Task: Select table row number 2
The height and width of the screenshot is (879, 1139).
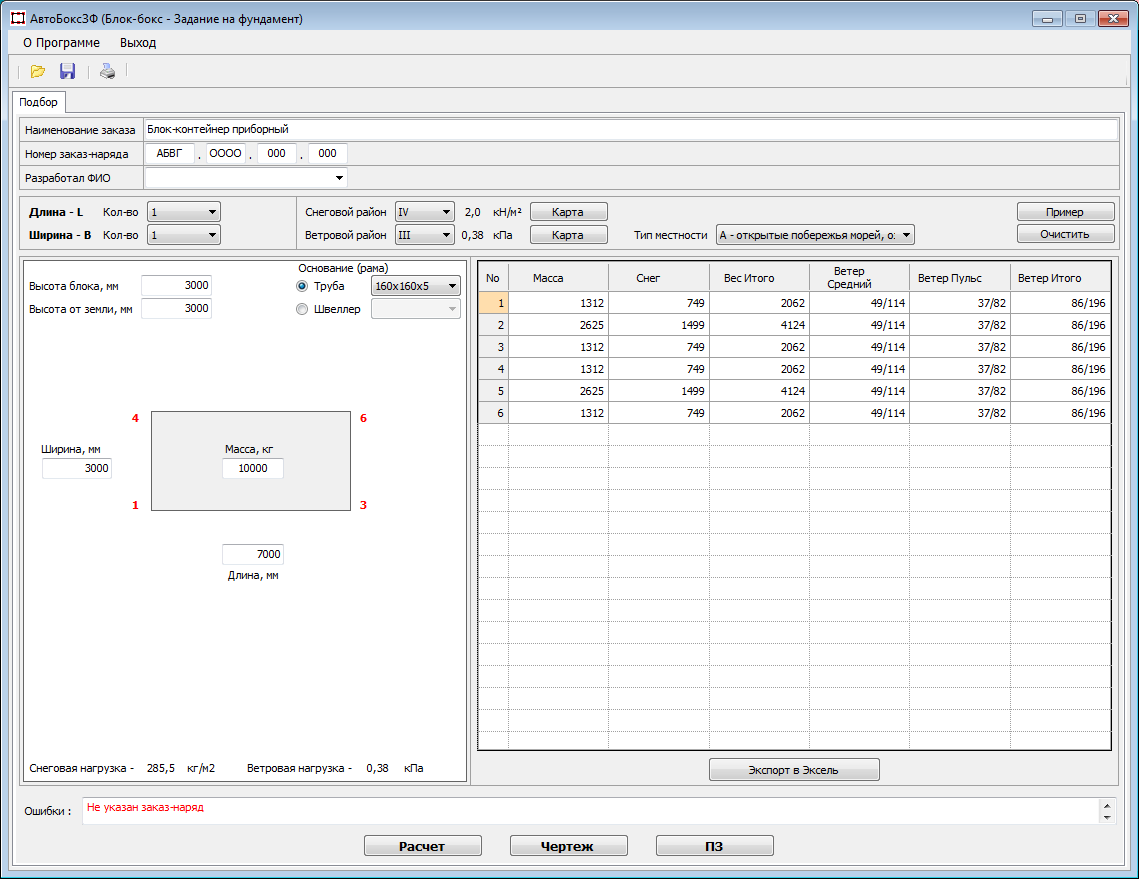Action: (x=493, y=325)
